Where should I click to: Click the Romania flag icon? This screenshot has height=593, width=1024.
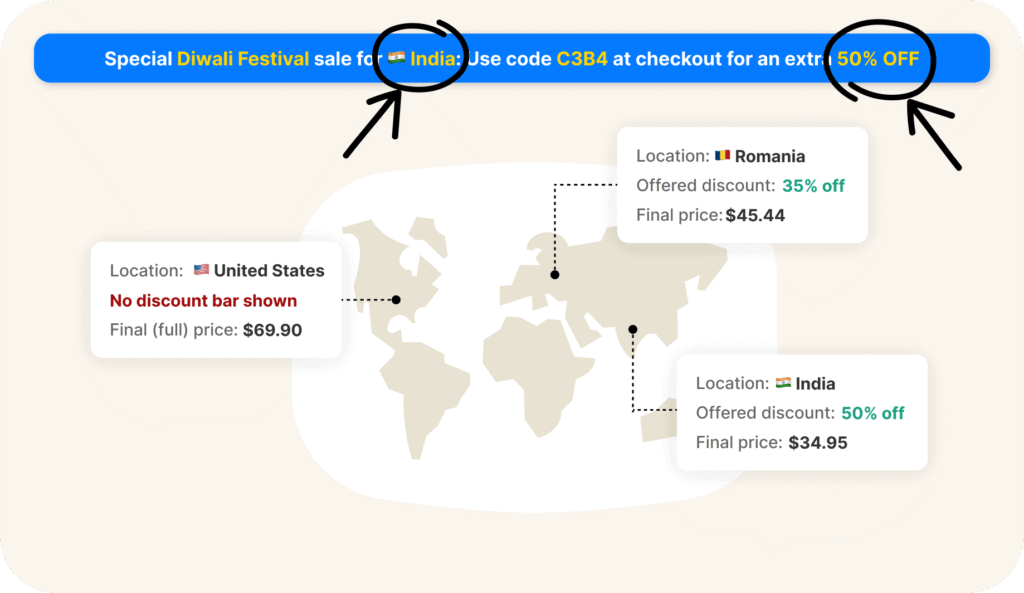[722, 156]
